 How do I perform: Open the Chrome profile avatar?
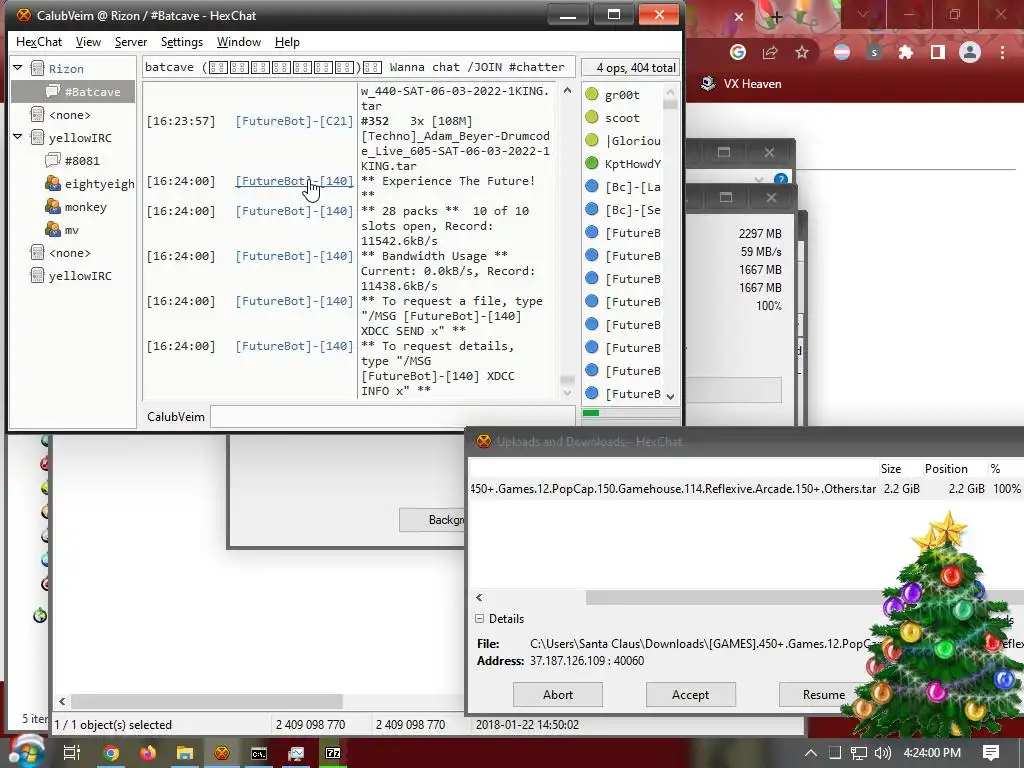click(x=970, y=52)
